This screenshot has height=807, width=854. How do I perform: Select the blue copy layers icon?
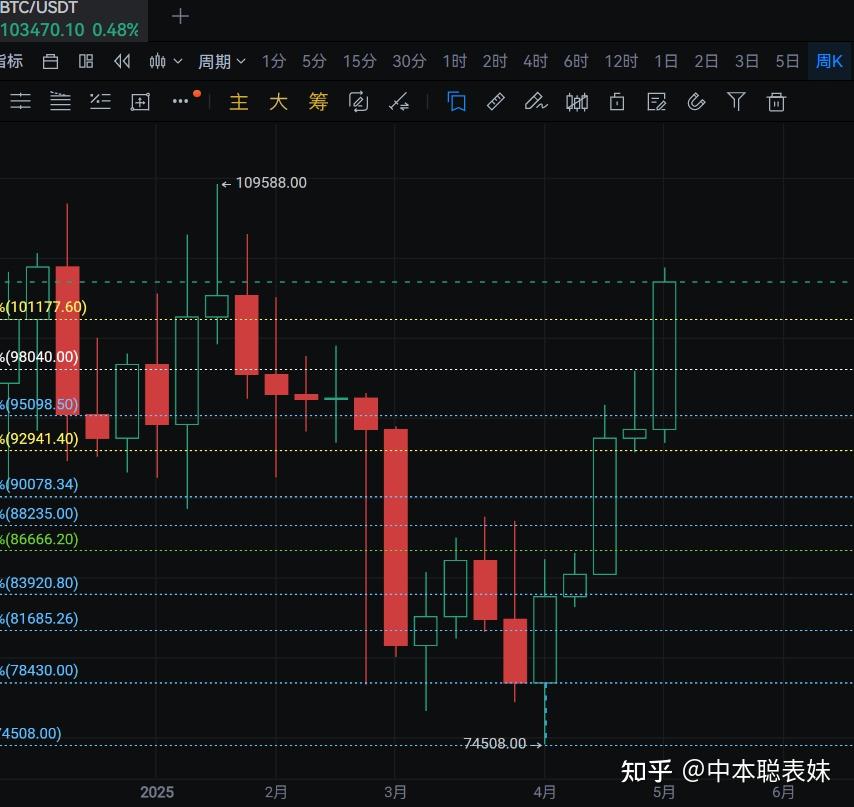tap(456, 102)
